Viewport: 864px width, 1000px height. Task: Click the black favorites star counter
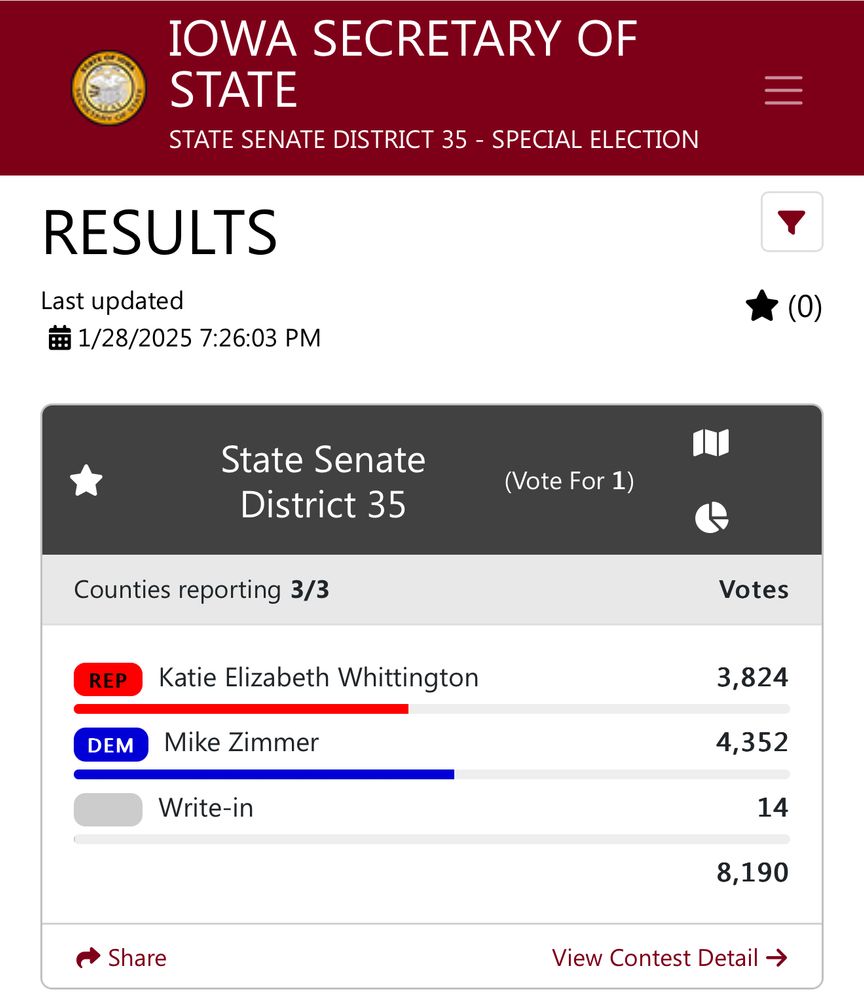[x=783, y=307]
